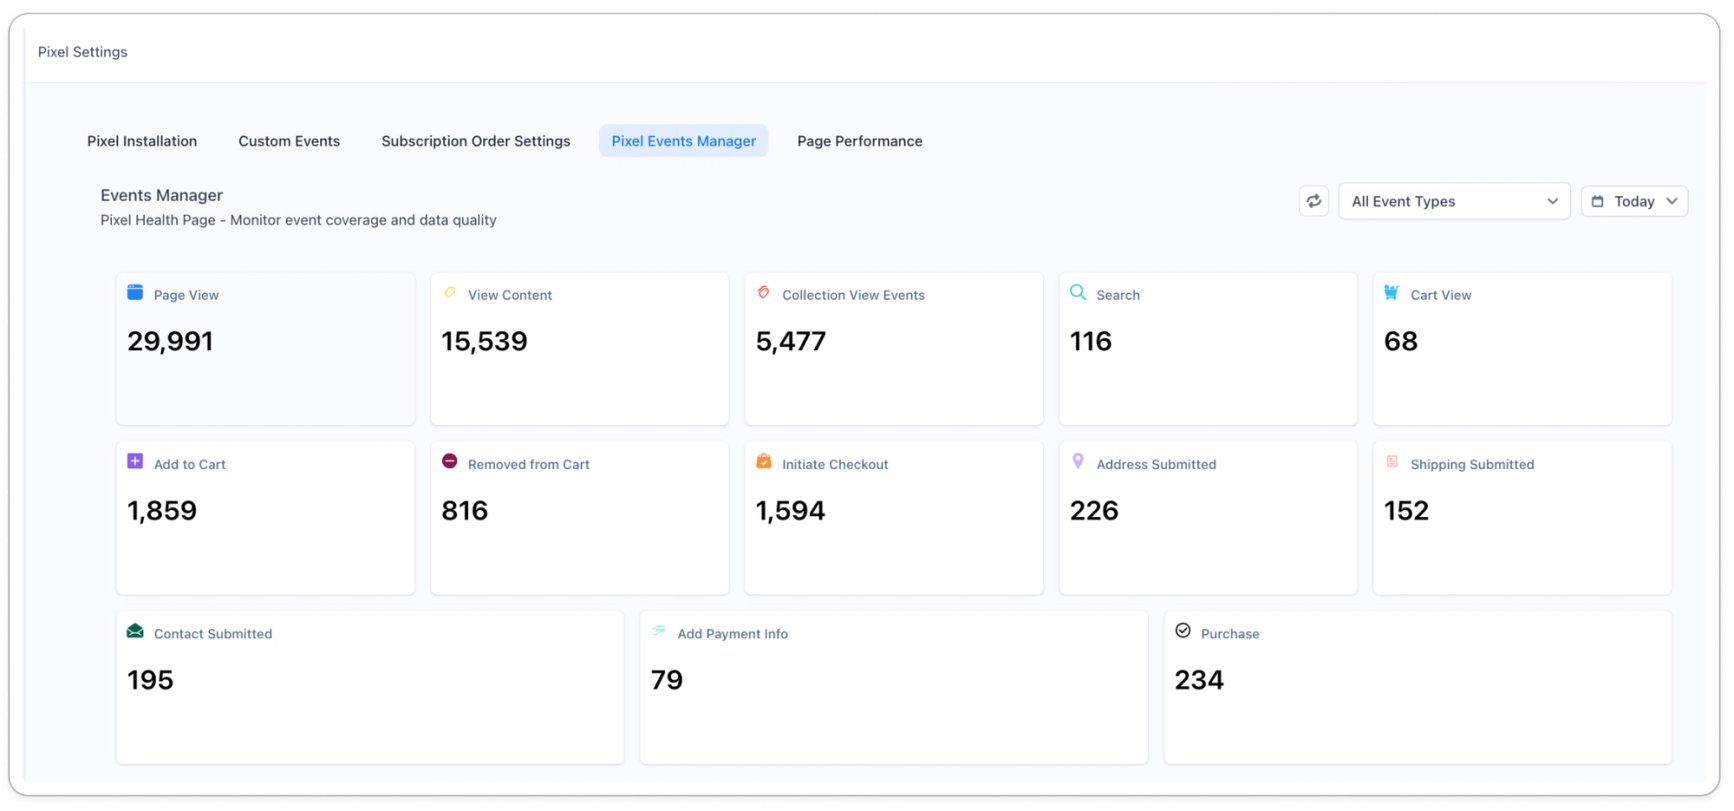Click the blue Page View icon
1734x811 pixels.
(x=135, y=292)
